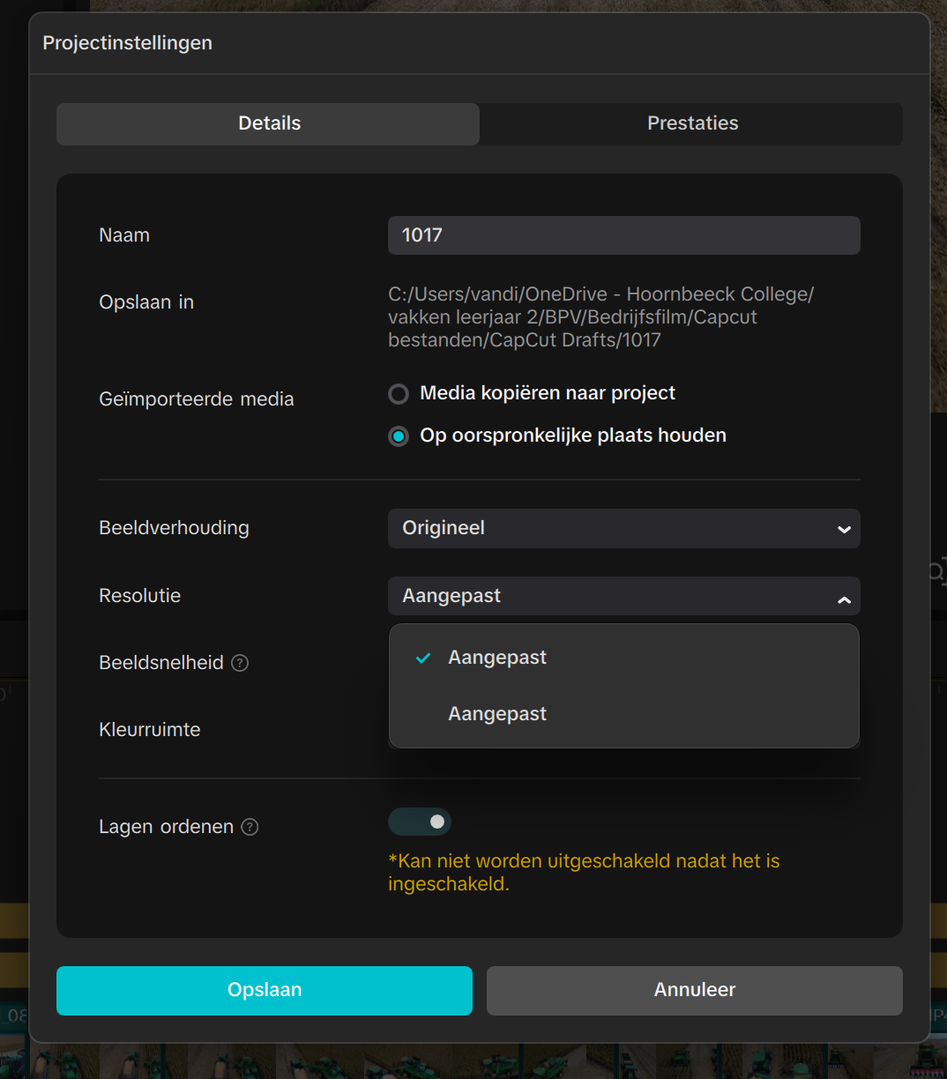Click the Projectinstellingen dialog title bar
This screenshot has width=947, height=1079.
pos(480,44)
